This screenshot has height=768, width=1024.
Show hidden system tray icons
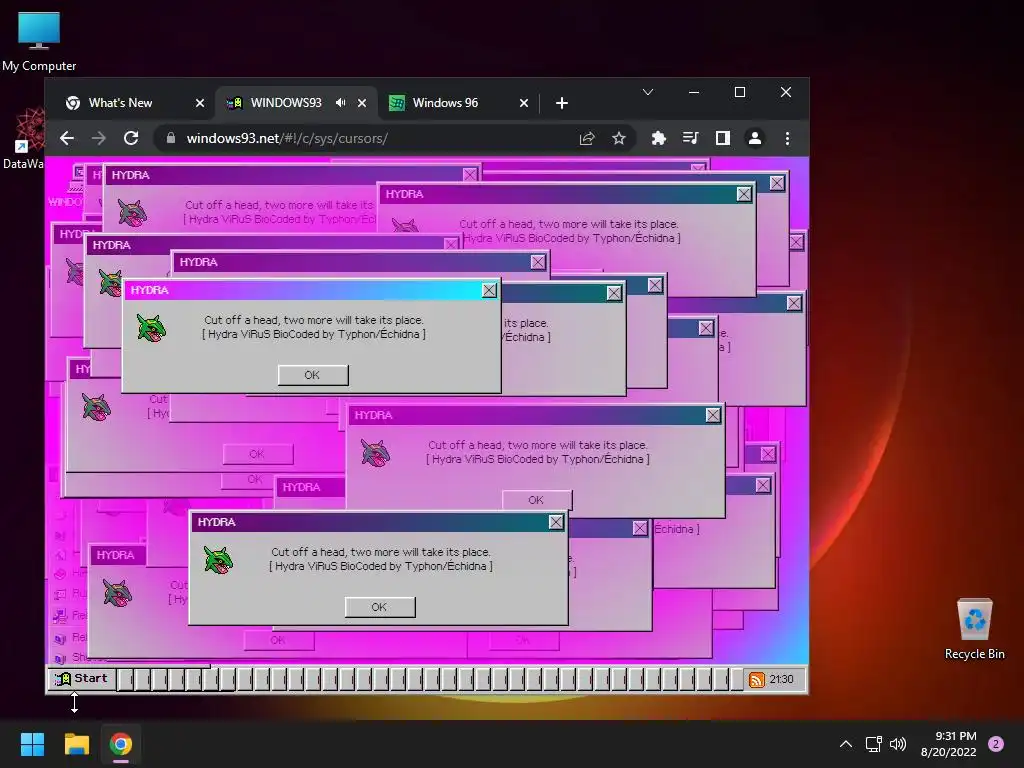coord(845,744)
